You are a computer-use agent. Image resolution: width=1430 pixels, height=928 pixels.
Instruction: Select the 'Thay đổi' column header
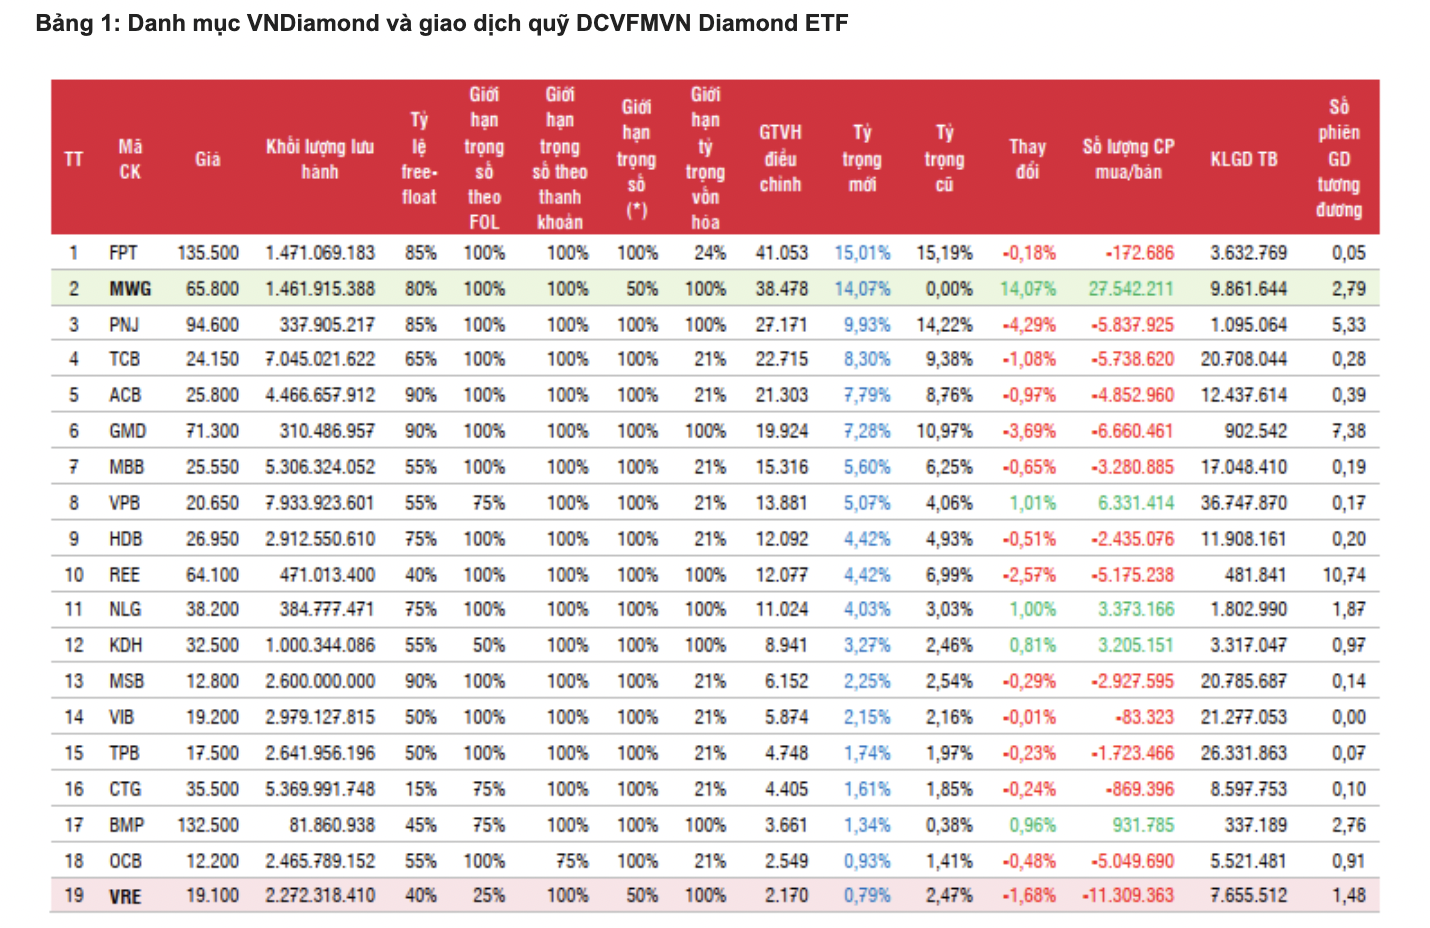click(x=1027, y=159)
